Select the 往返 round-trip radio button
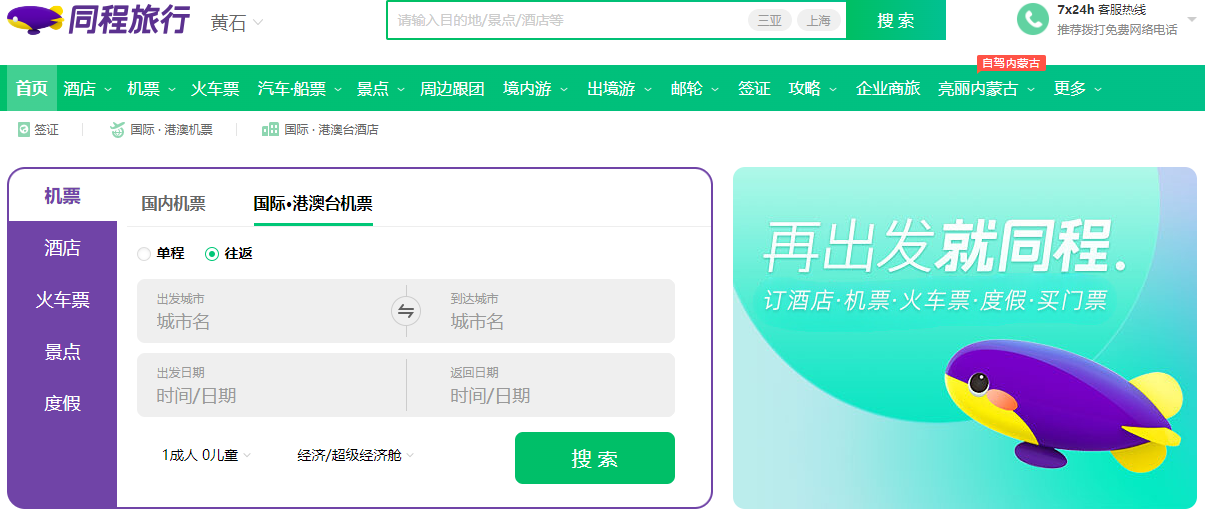1205x510 pixels. point(212,254)
